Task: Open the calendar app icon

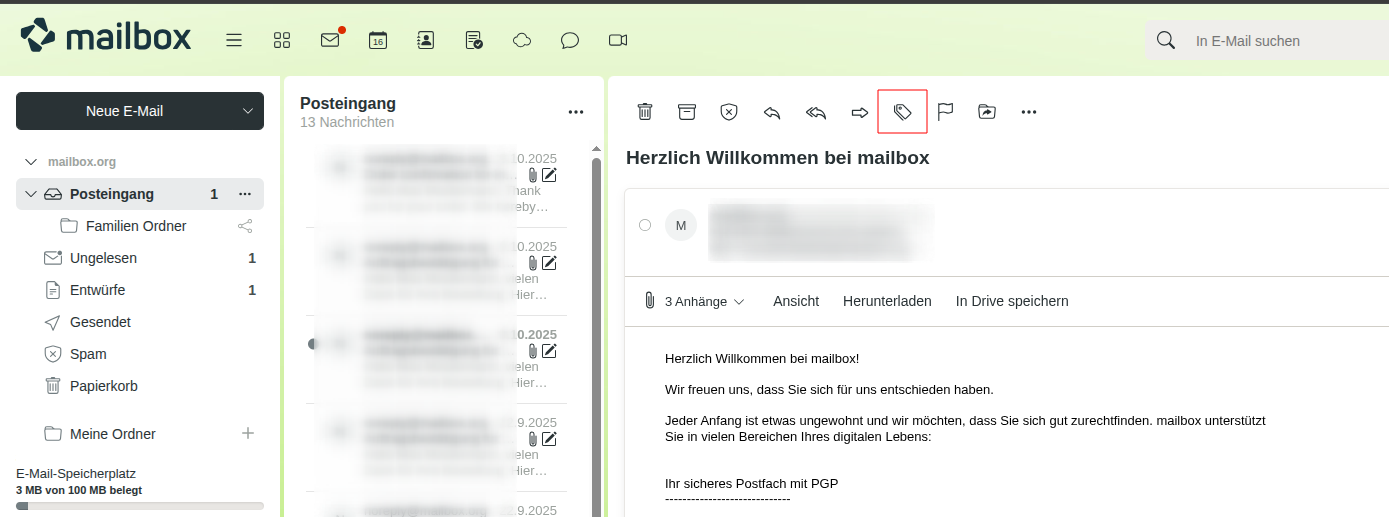Action: coord(378,40)
